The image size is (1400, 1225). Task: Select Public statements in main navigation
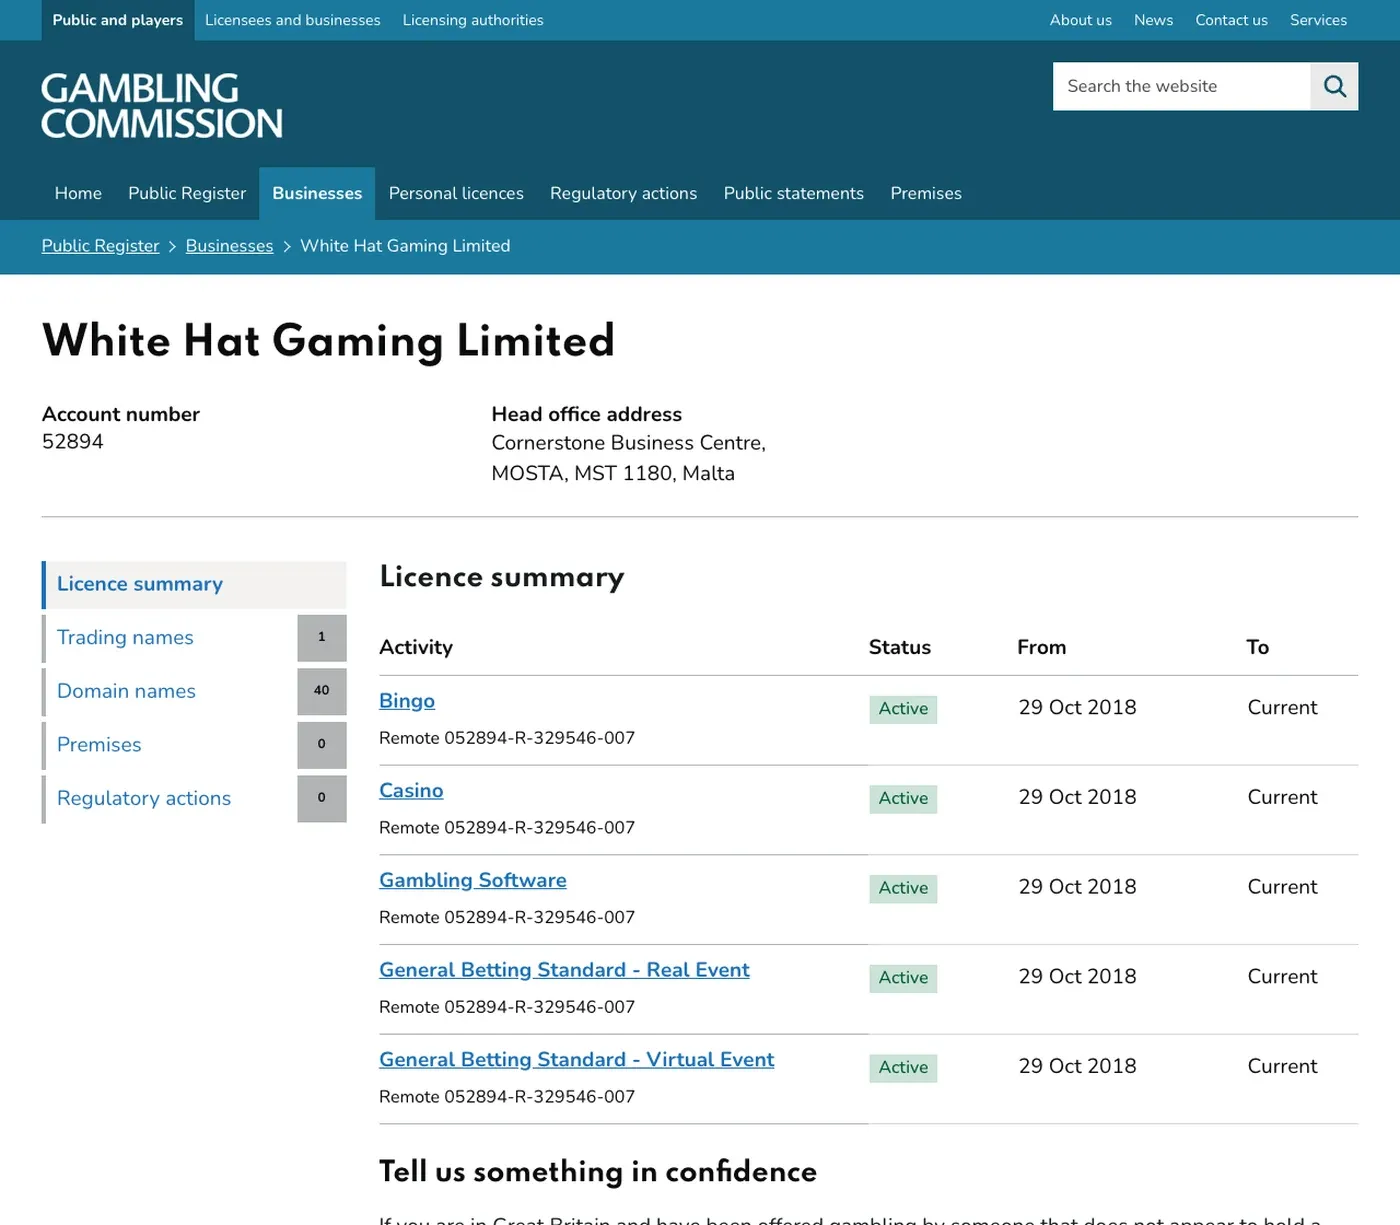(794, 193)
